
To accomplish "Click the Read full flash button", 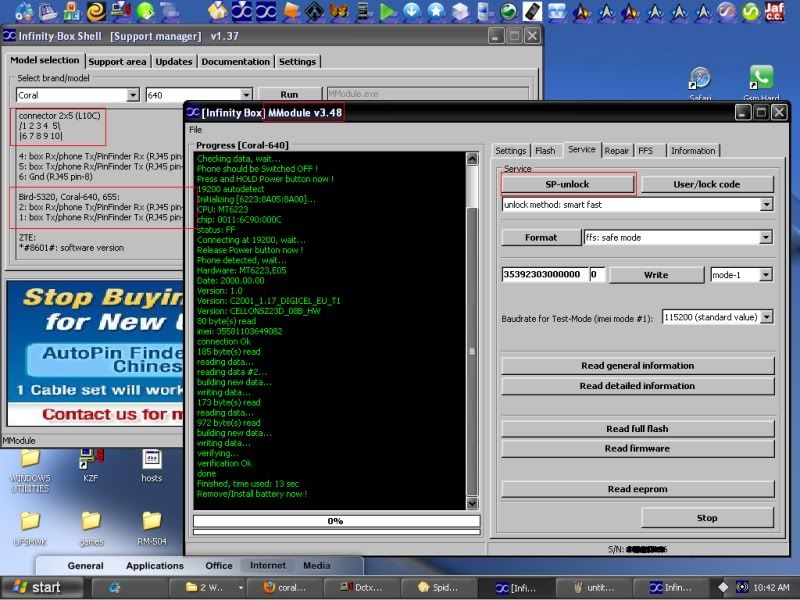I will tap(637, 429).
